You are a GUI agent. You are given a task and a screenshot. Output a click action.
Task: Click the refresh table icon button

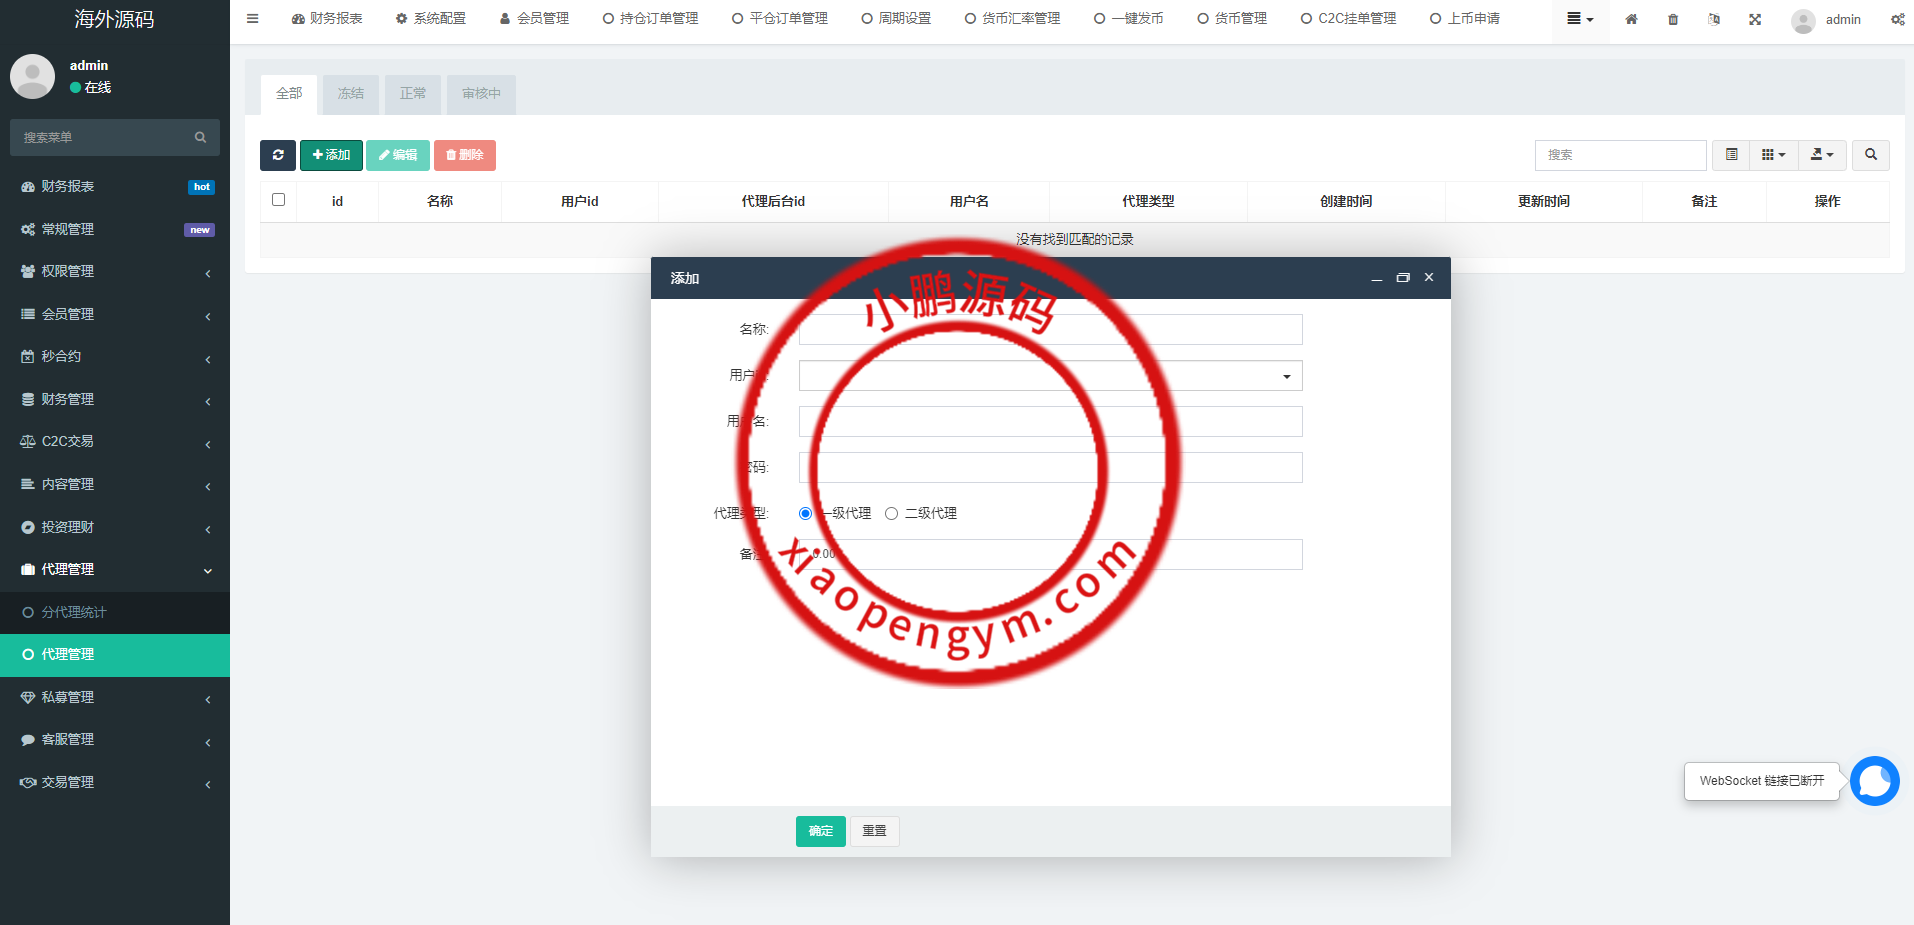click(278, 155)
